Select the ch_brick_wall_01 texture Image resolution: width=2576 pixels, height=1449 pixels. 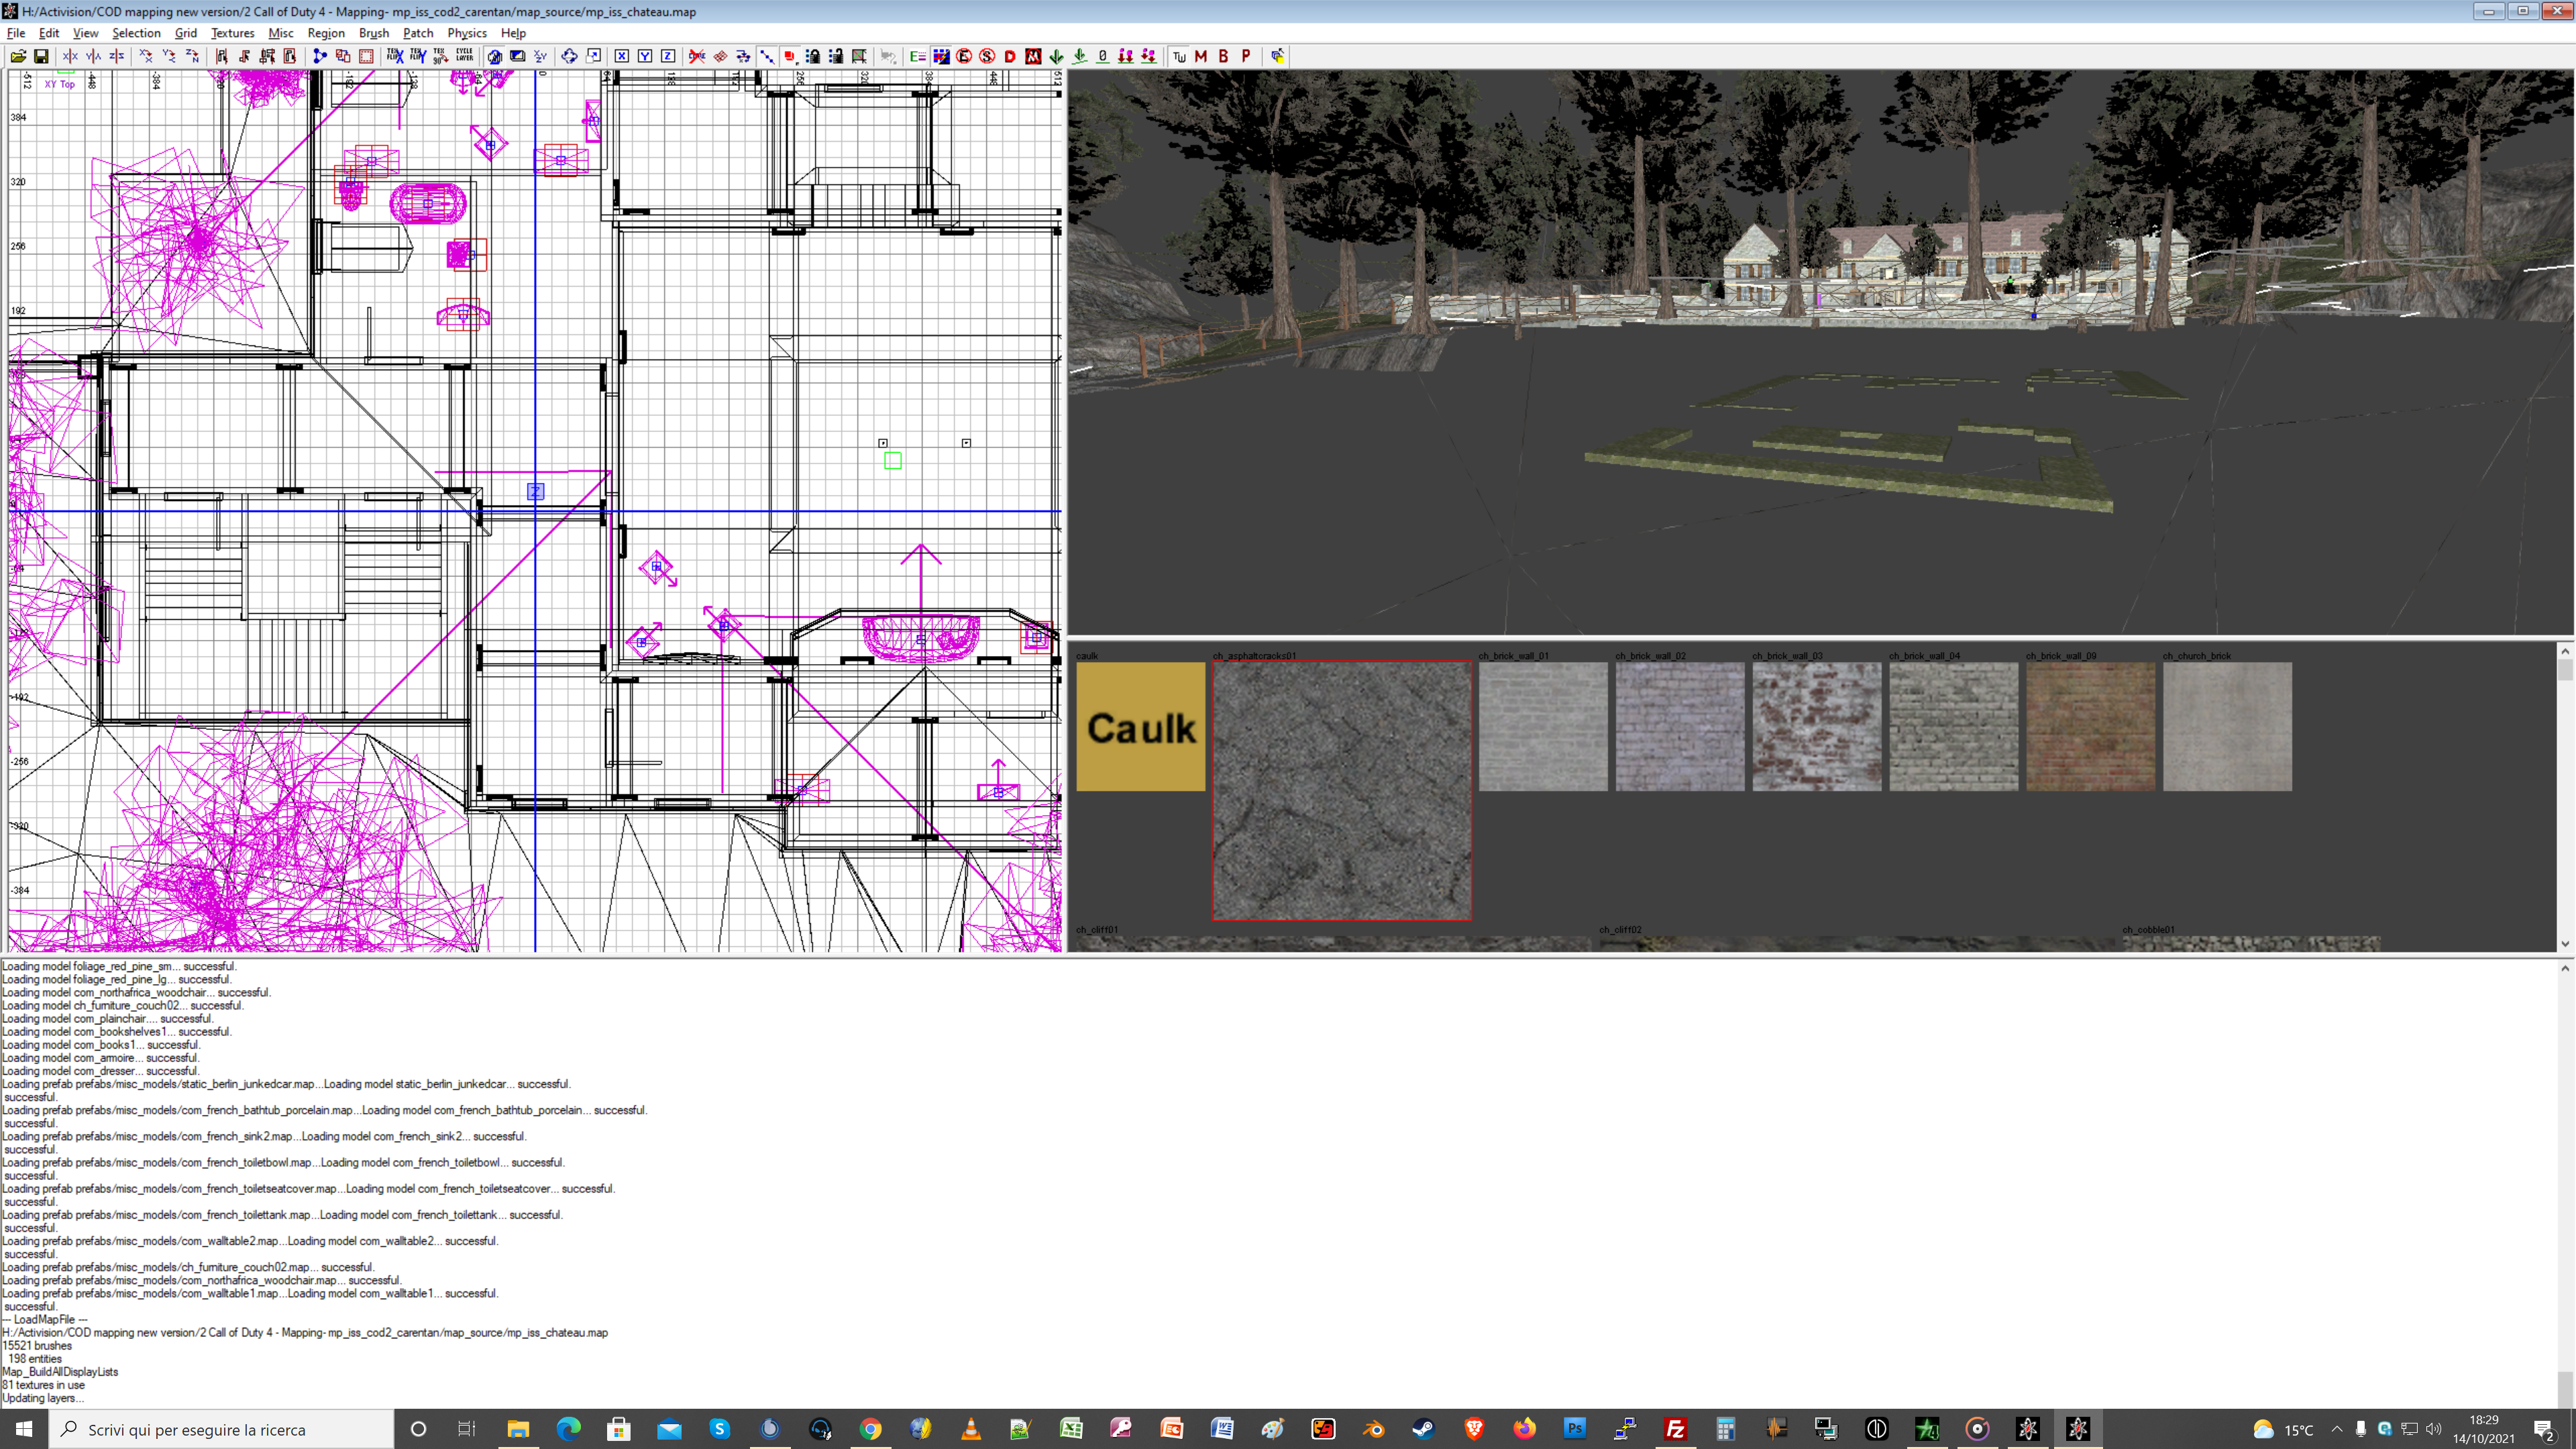click(1543, 726)
